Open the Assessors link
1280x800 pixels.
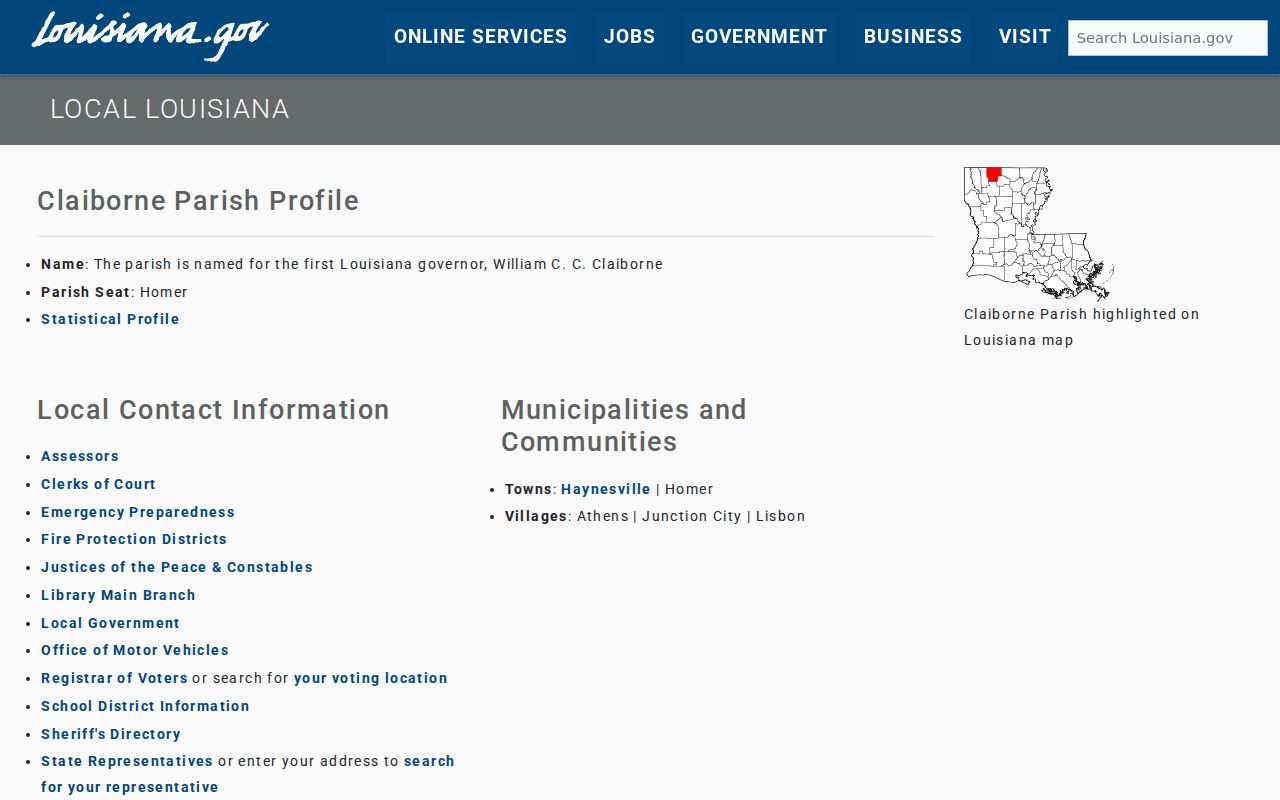[x=80, y=456]
